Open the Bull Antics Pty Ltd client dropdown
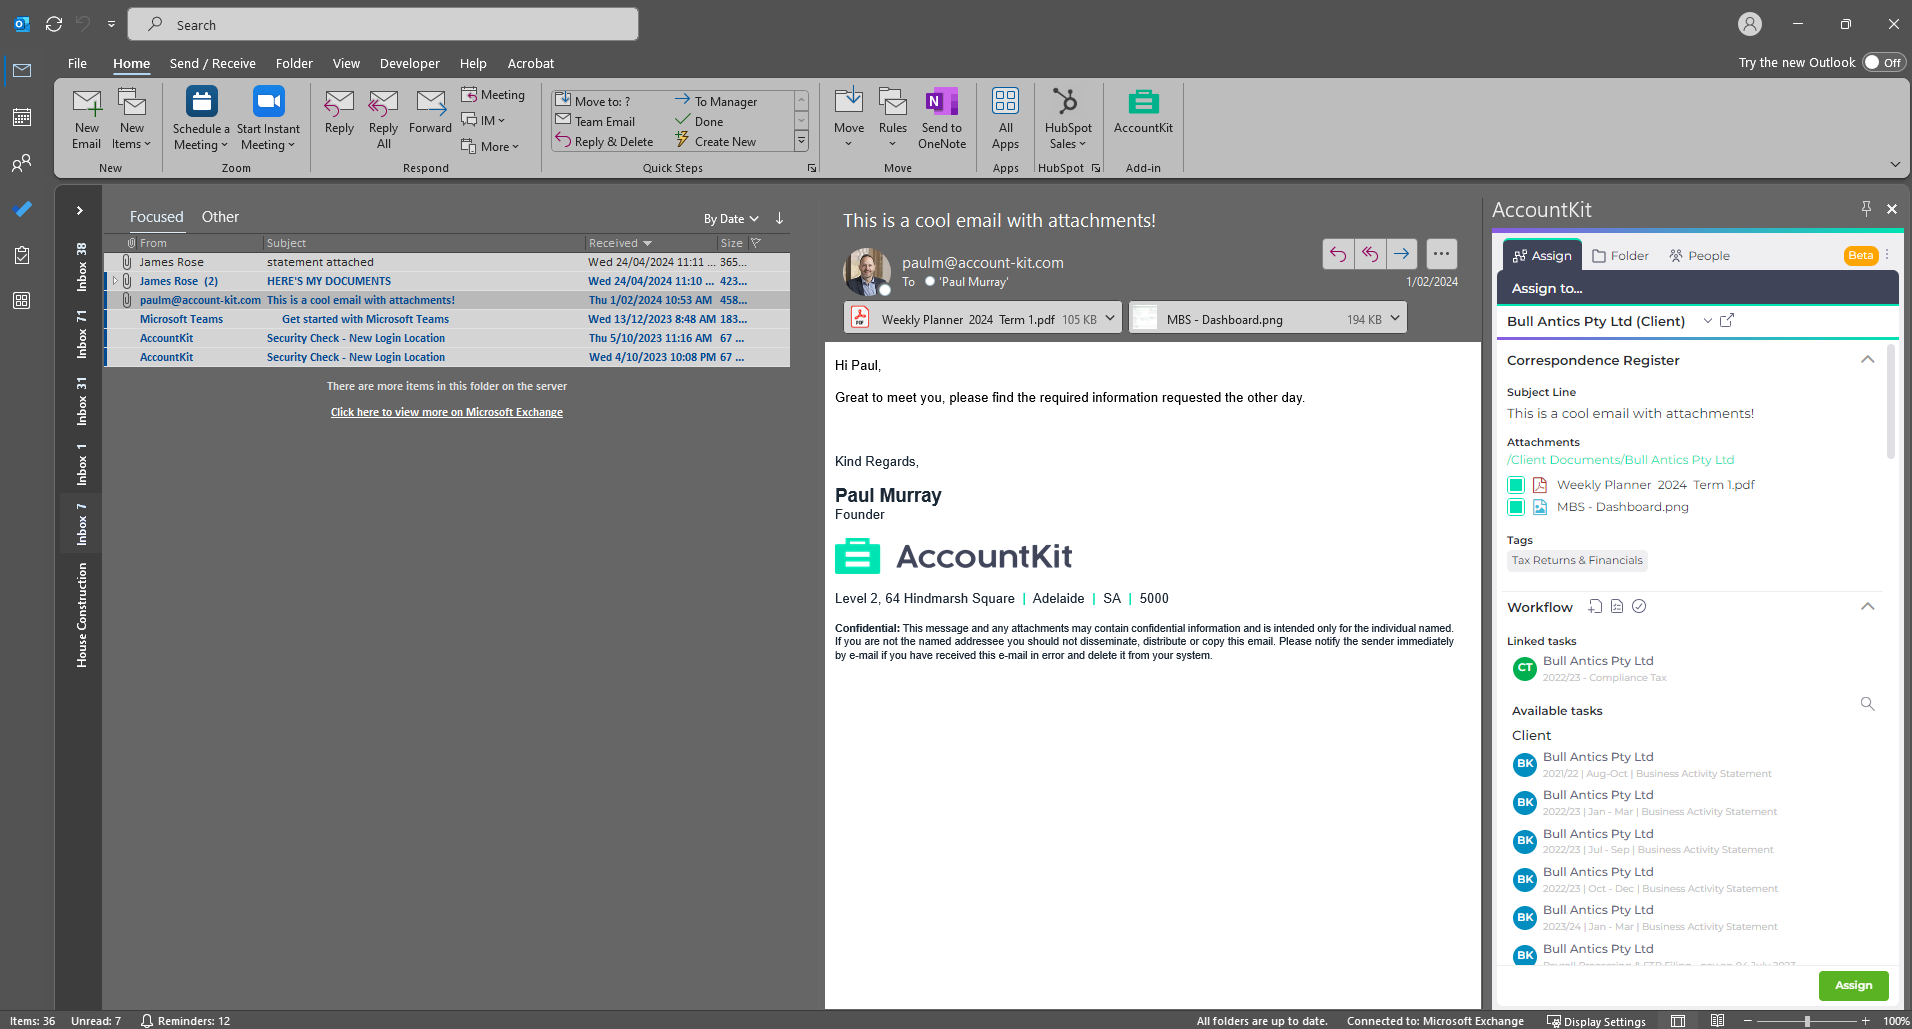Viewport: 1912px width, 1029px height. click(1708, 321)
